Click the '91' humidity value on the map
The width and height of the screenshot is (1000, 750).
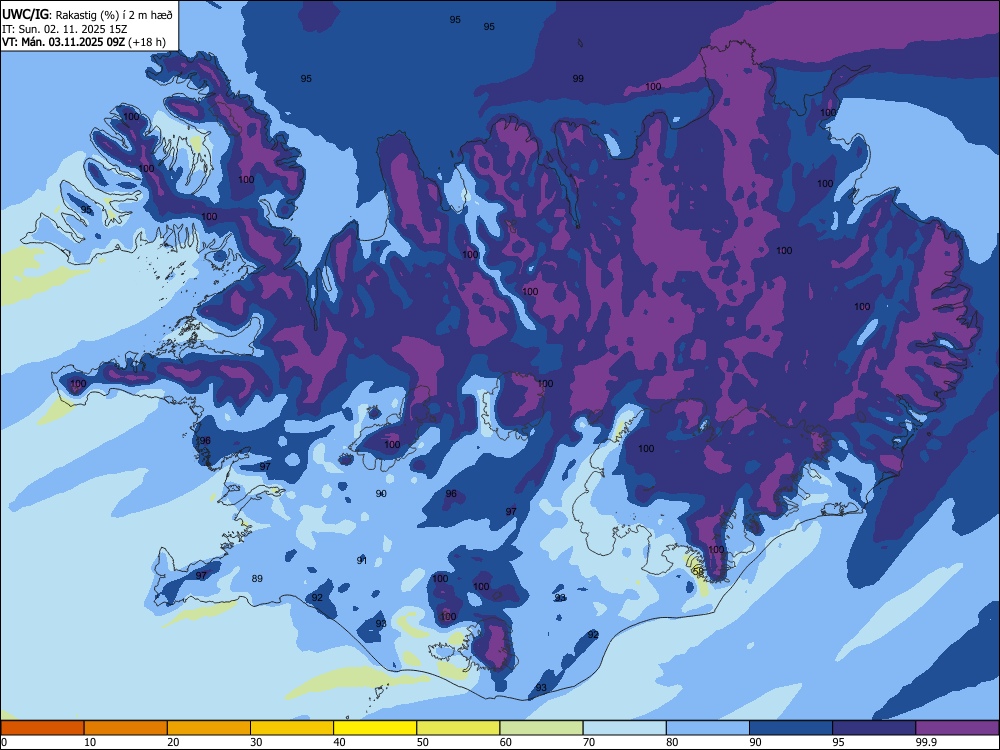coord(362,560)
